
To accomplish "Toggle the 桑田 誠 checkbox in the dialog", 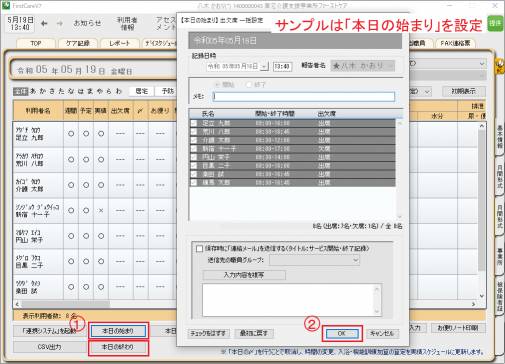I will click(x=194, y=174).
